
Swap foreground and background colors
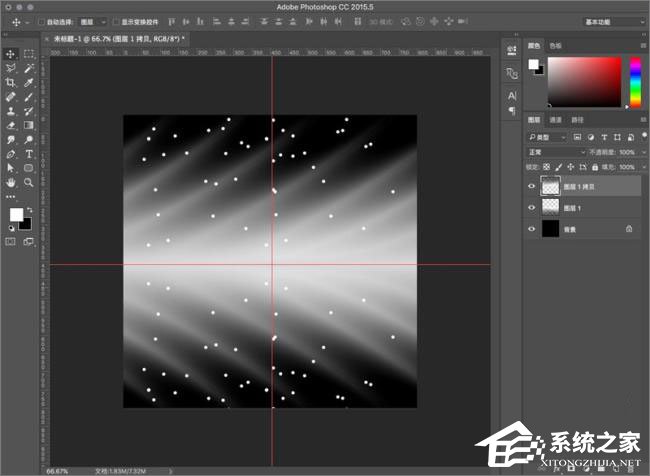(x=30, y=210)
